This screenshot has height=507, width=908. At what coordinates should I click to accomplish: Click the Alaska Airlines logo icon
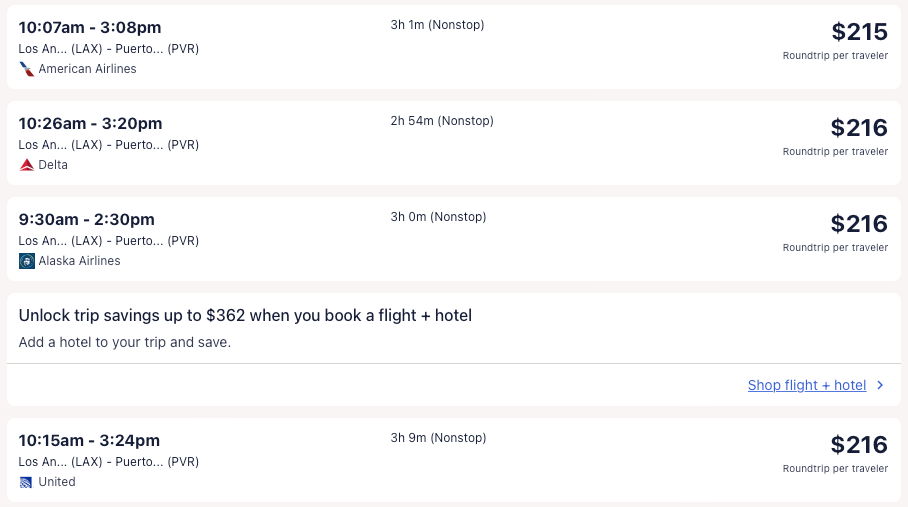tap(27, 261)
